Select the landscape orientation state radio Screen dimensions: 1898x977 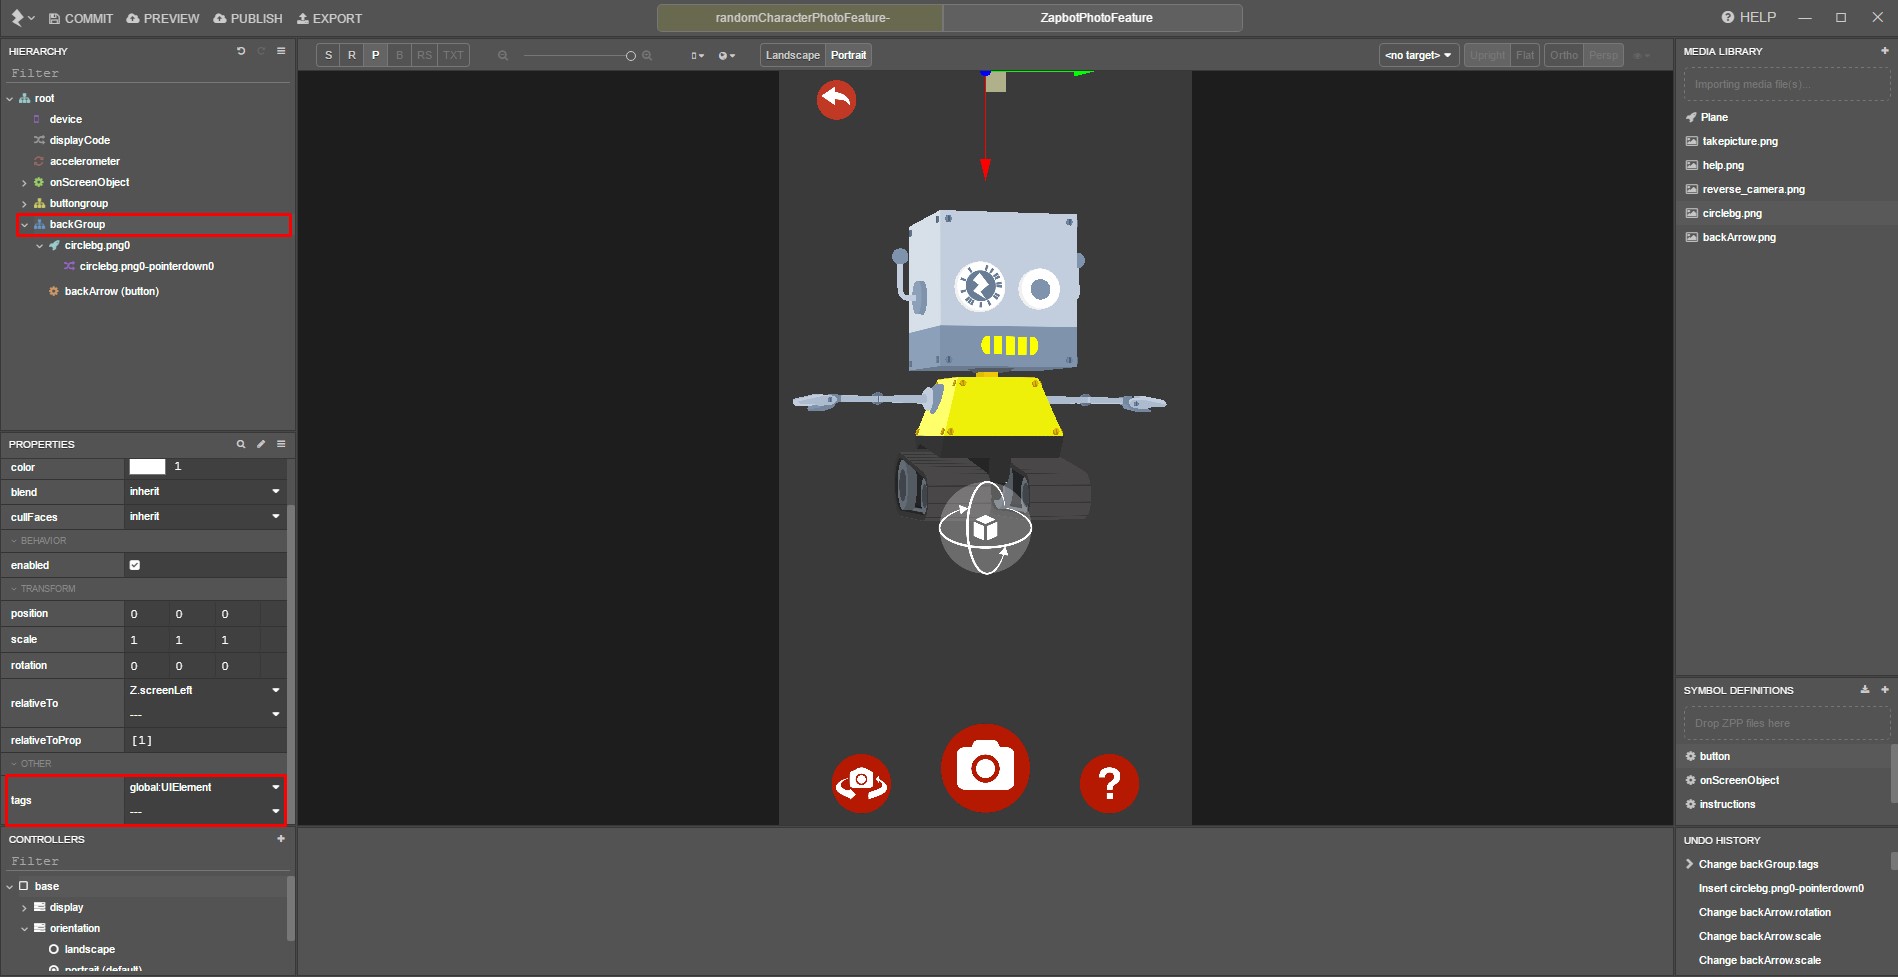pos(54,949)
